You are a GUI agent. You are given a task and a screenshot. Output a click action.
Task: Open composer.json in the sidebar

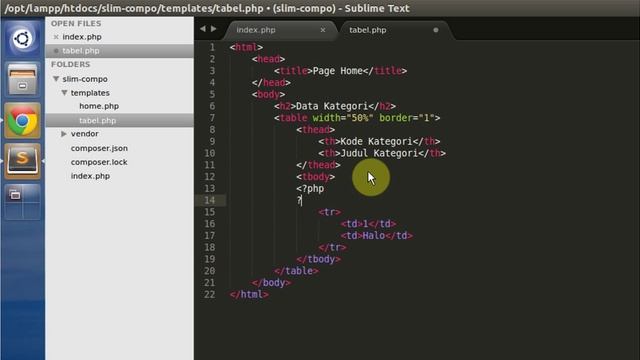pyautogui.click(x=99, y=148)
